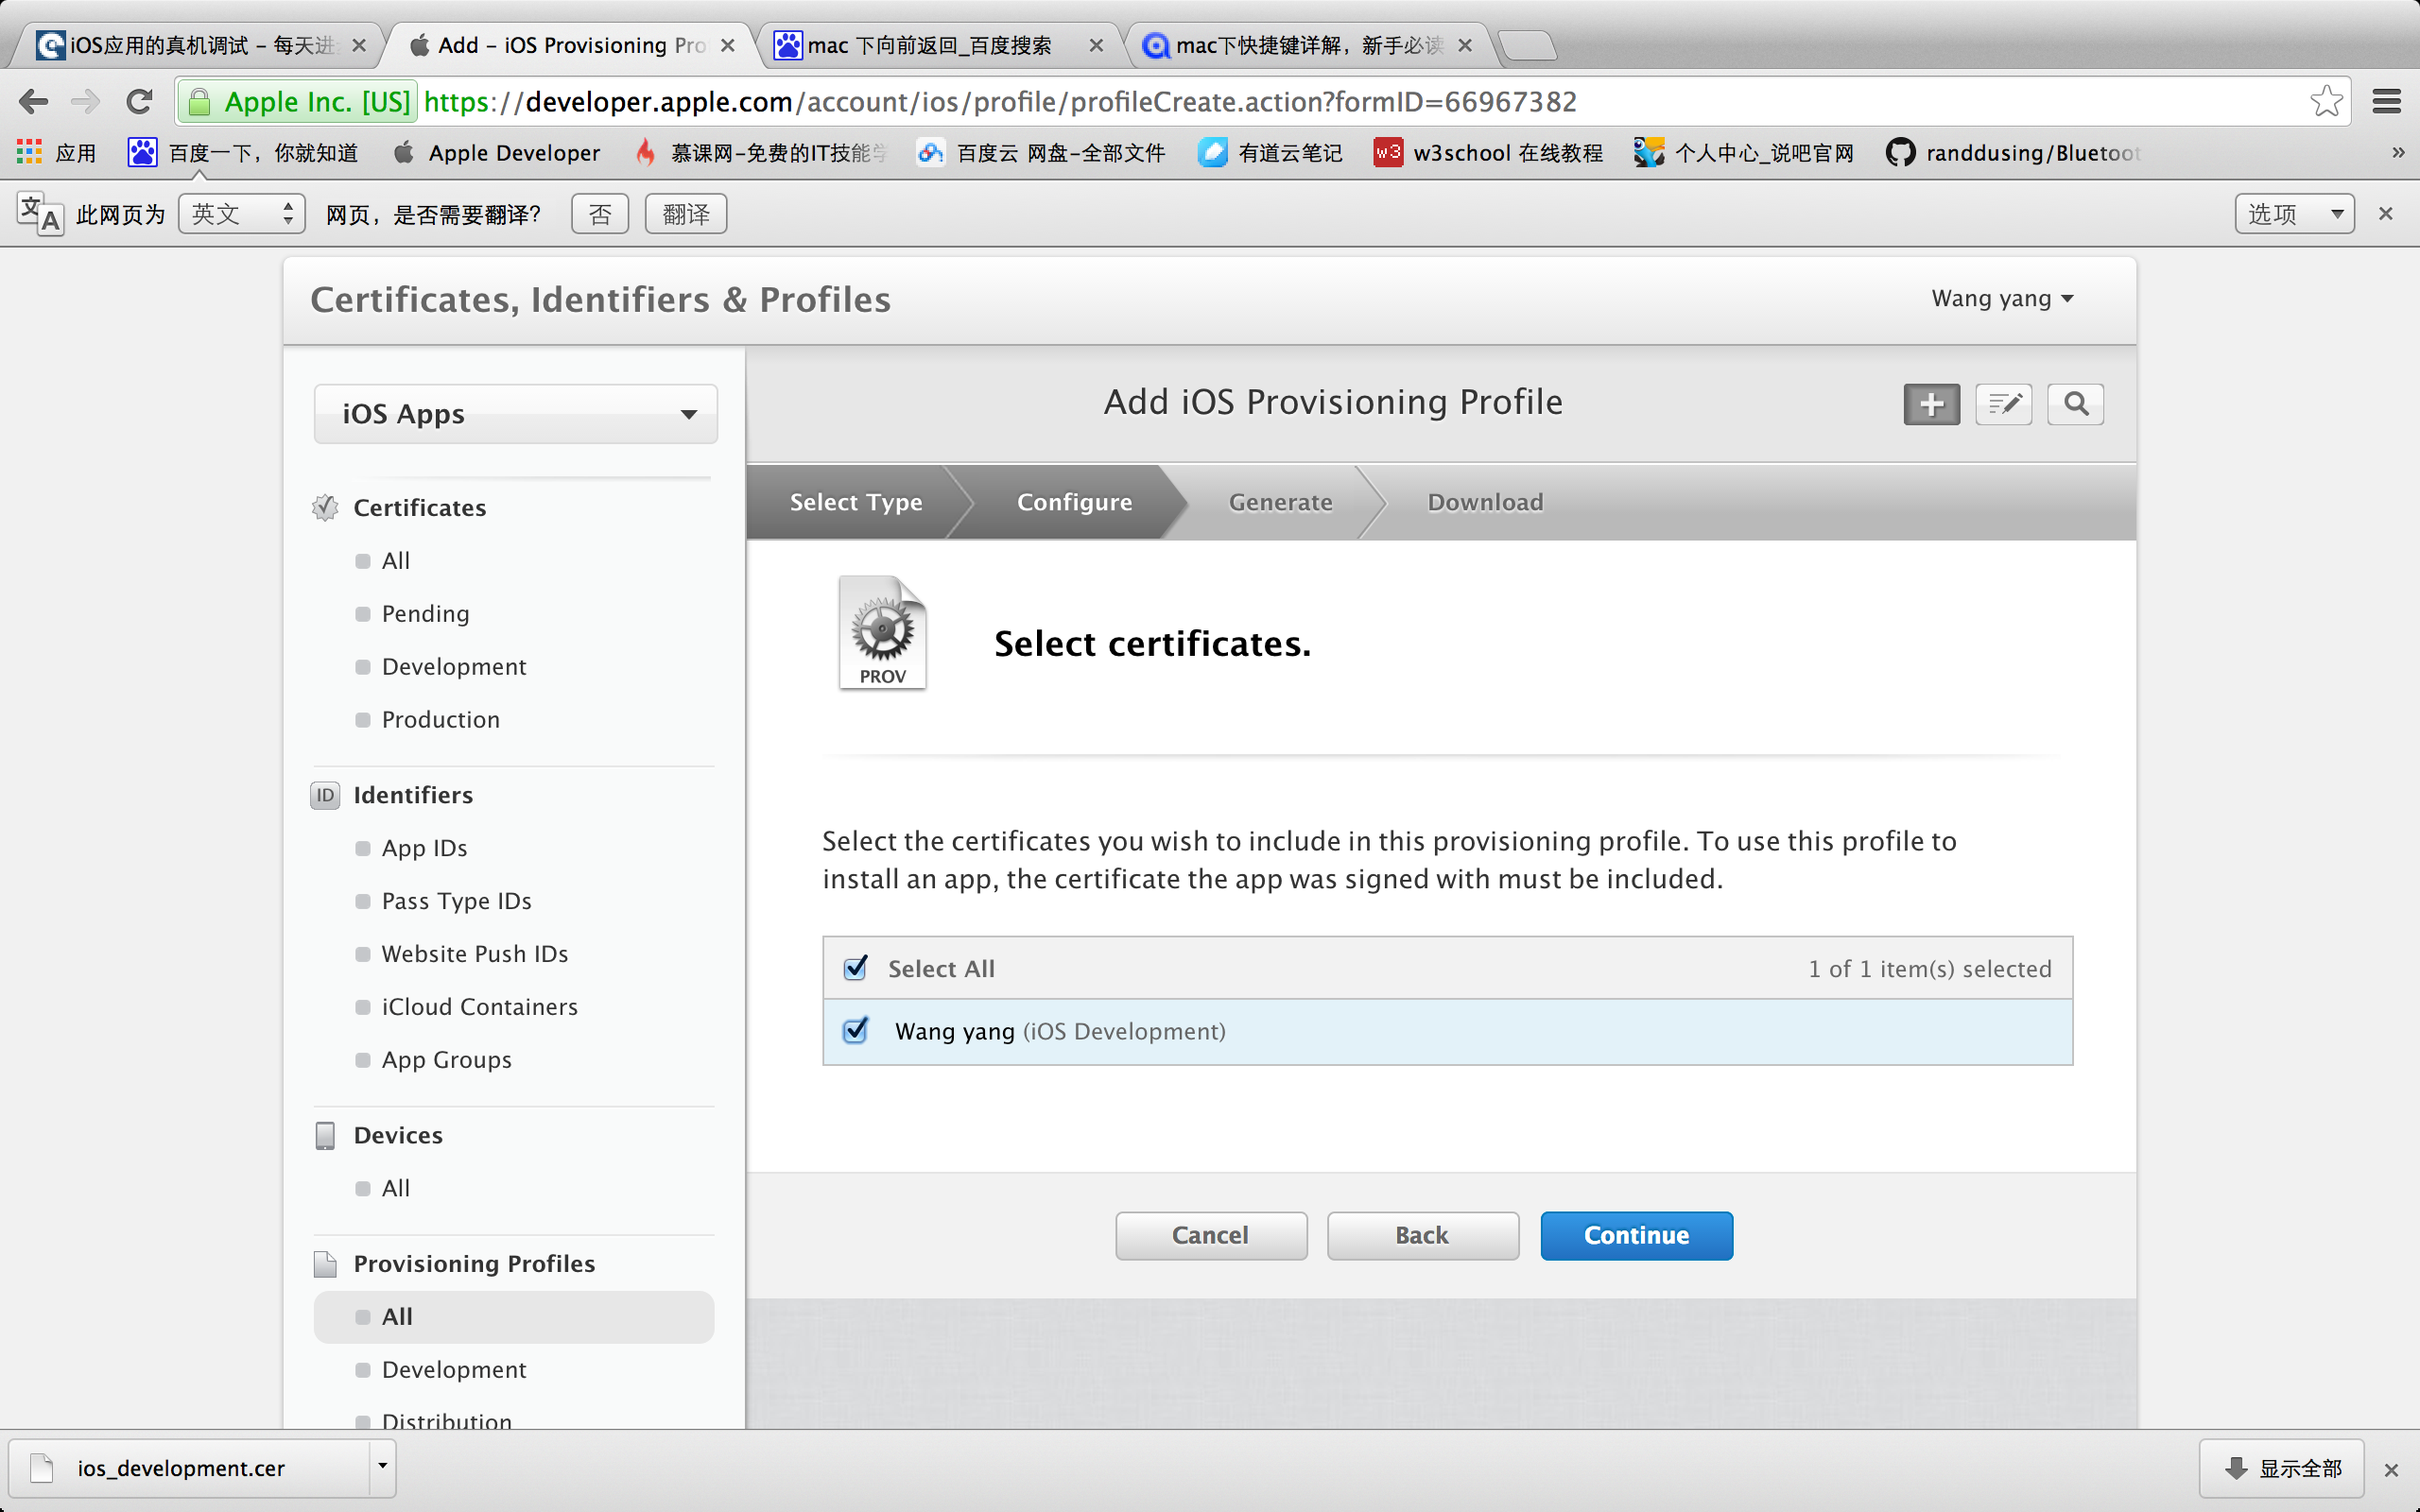Open the ios_development.cer download options arrow
The width and height of the screenshot is (2420, 1512).
click(x=382, y=1467)
